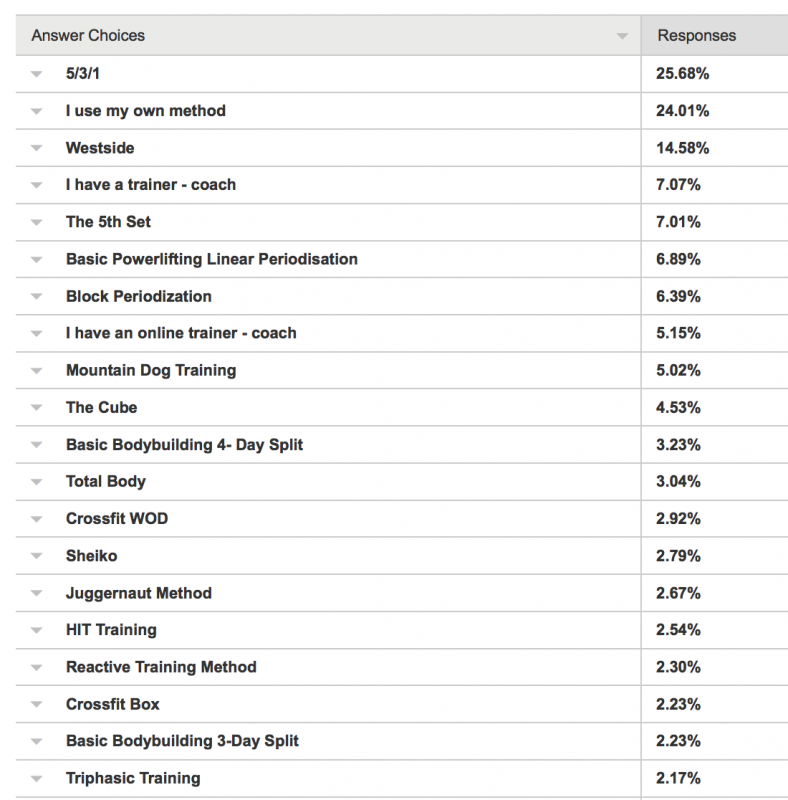
Task: Open the arrow beside The Cube
Action: [x=36, y=408]
